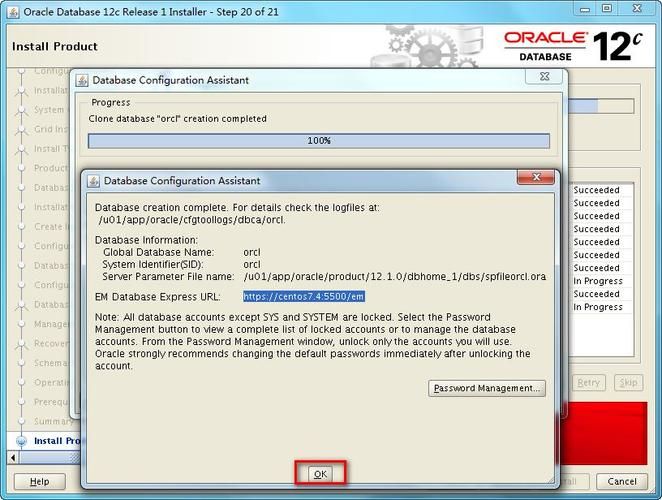Select the Schema step in sidebar
This screenshot has height=500, width=662.
51,363
